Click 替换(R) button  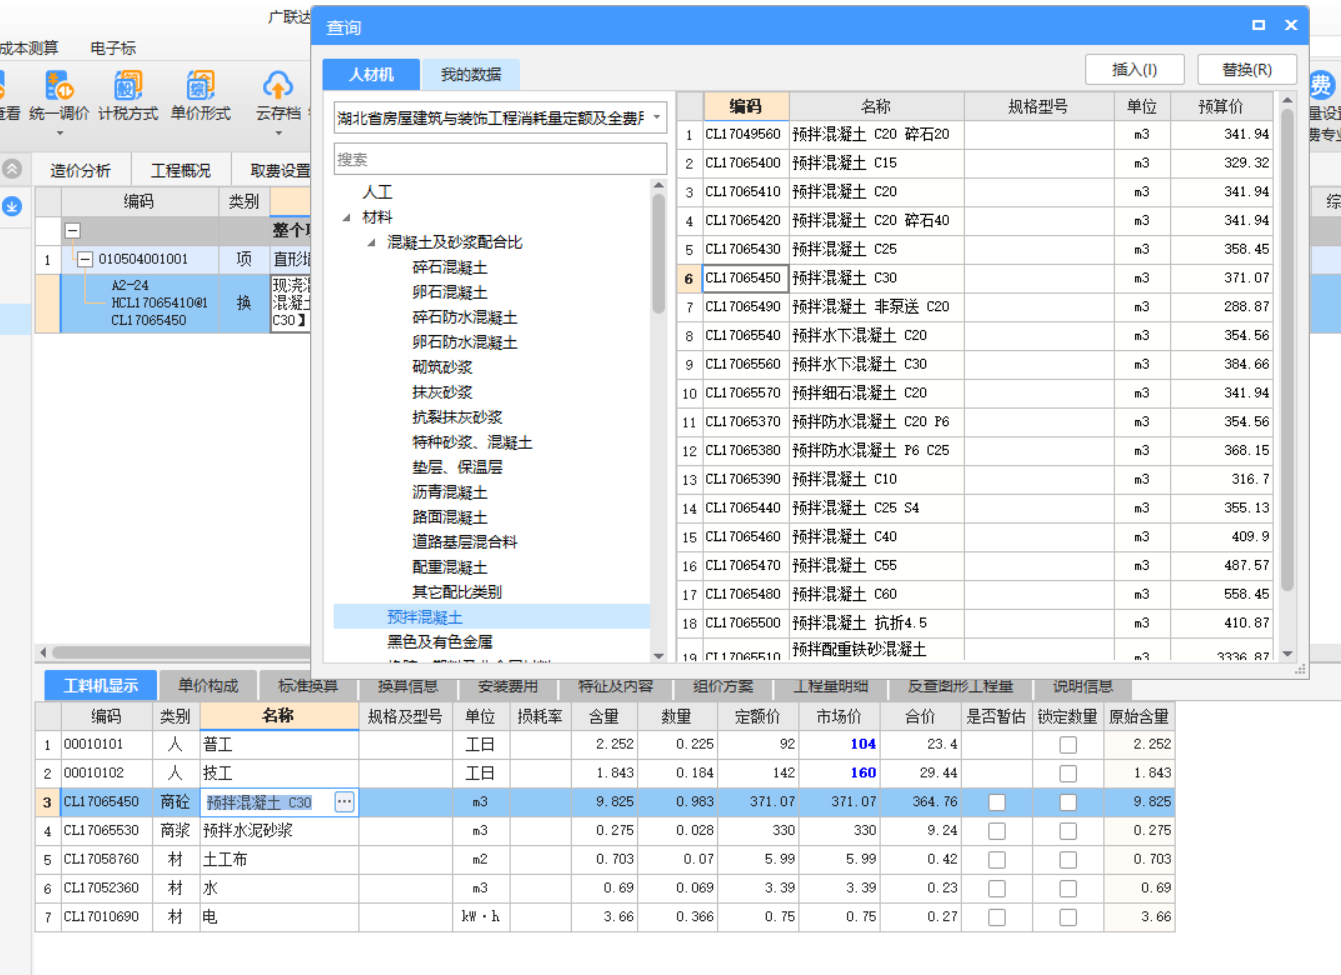click(x=1247, y=69)
